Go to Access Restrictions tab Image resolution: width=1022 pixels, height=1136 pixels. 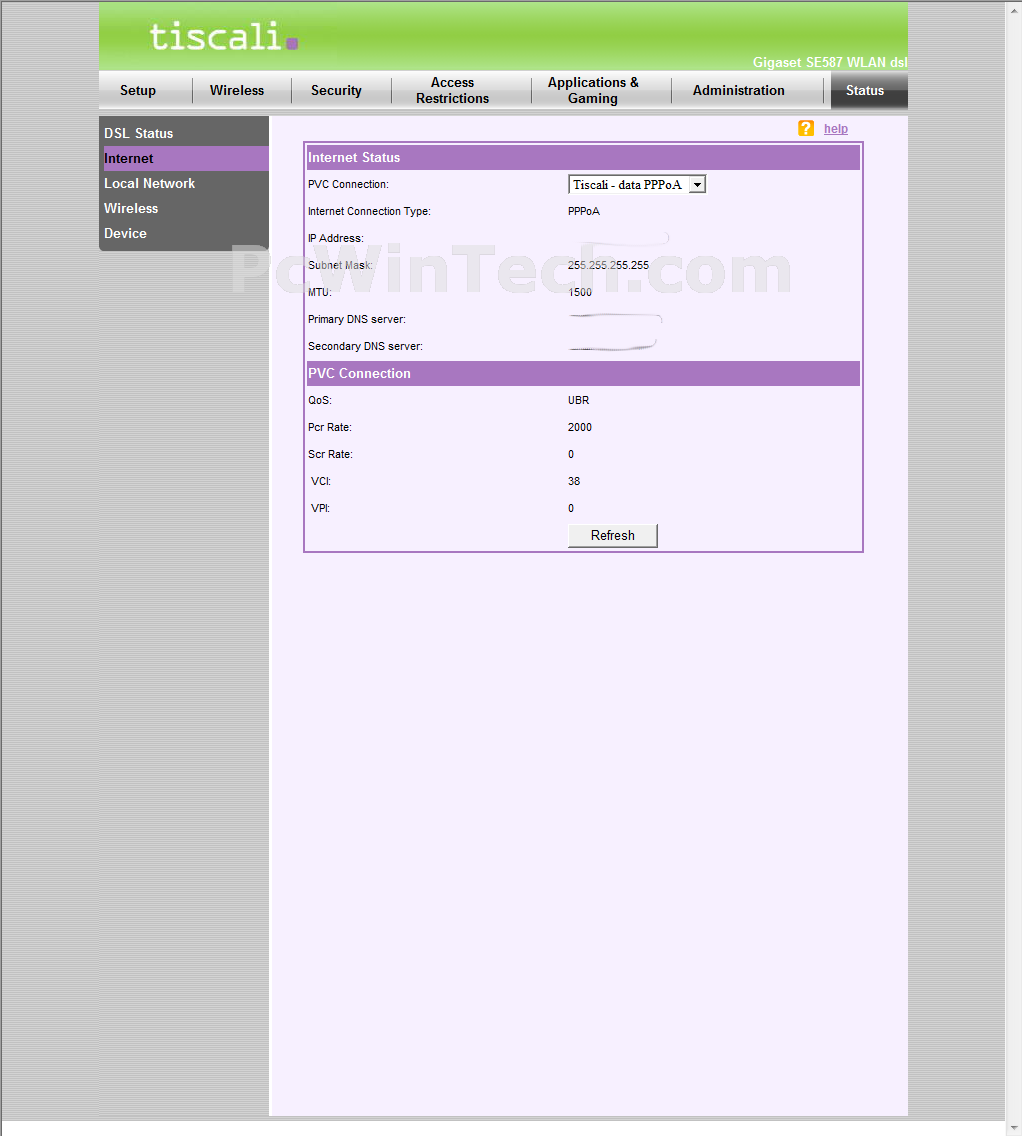pyautogui.click(x=452, y=91)
